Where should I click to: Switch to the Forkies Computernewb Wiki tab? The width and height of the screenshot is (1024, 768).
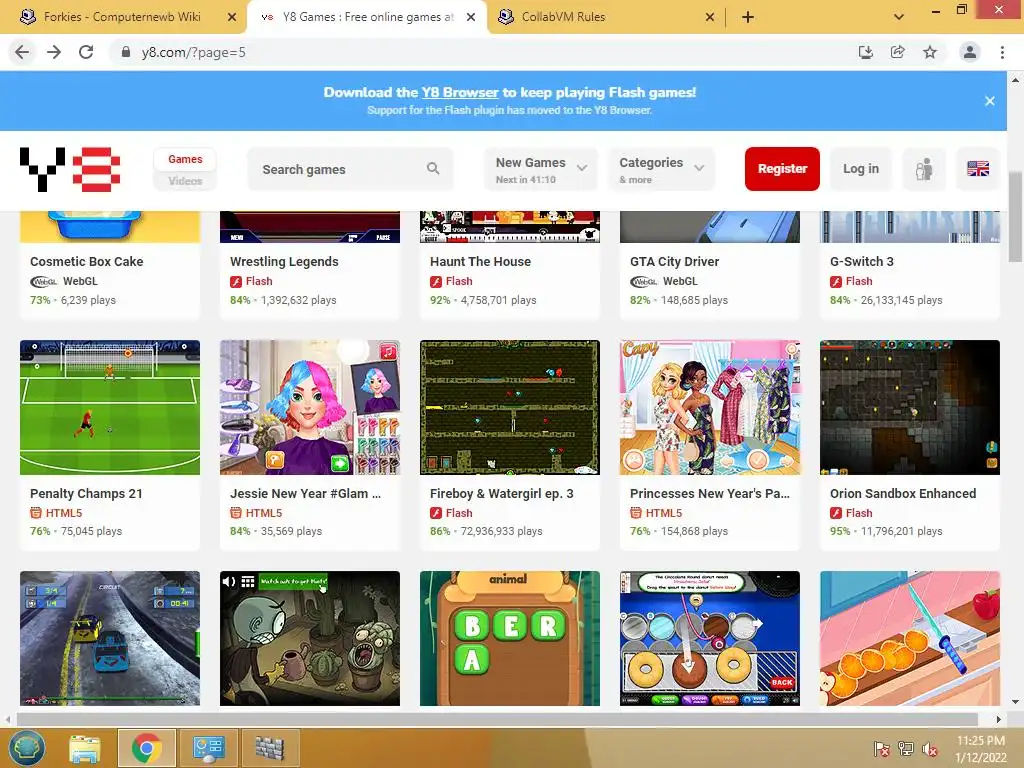point(122,17)
